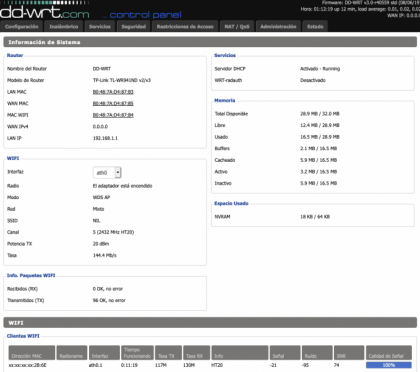The height and width of the screenshot is (372, 420).
Task: Click the router model TP-Link TL-WR941ND v2/v3
Action: coord(122,80)
